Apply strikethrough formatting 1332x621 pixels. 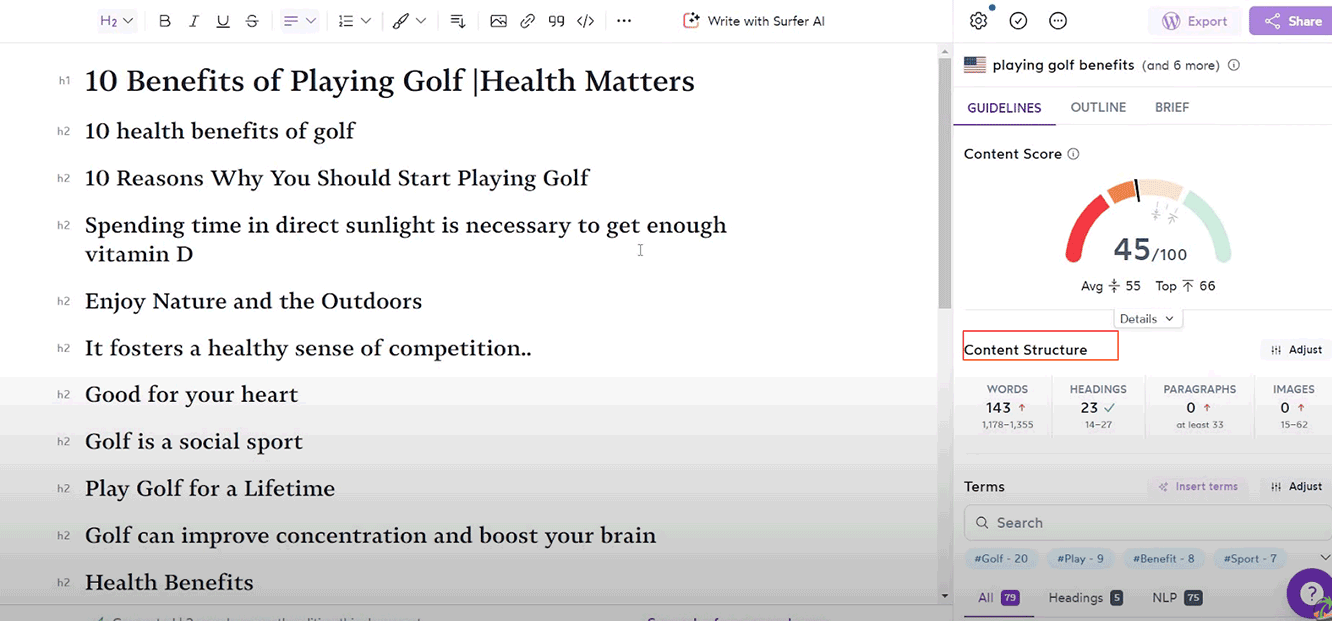click(x=252, y=21)
